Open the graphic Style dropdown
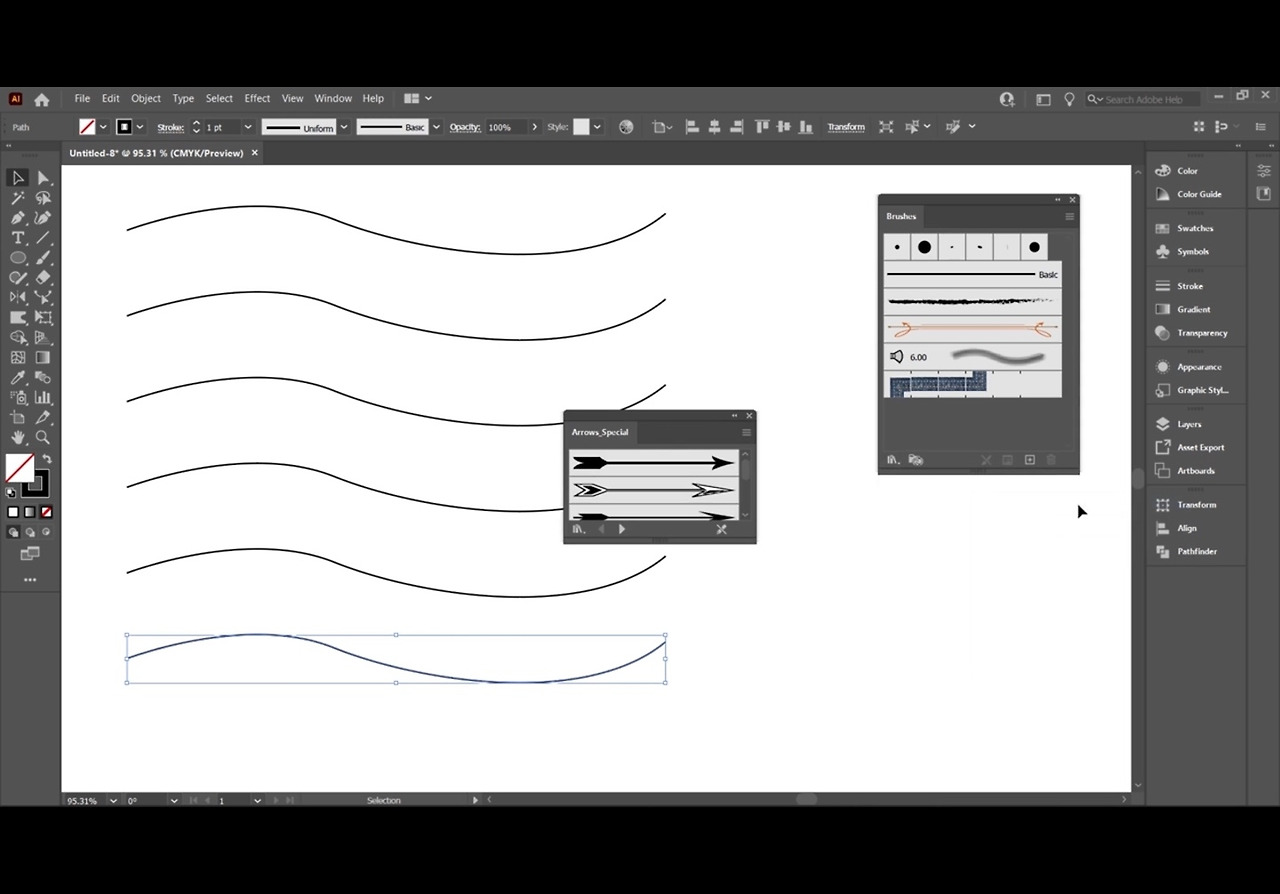1280x894 pixels. pyautogui.click(x=597, y=127)
